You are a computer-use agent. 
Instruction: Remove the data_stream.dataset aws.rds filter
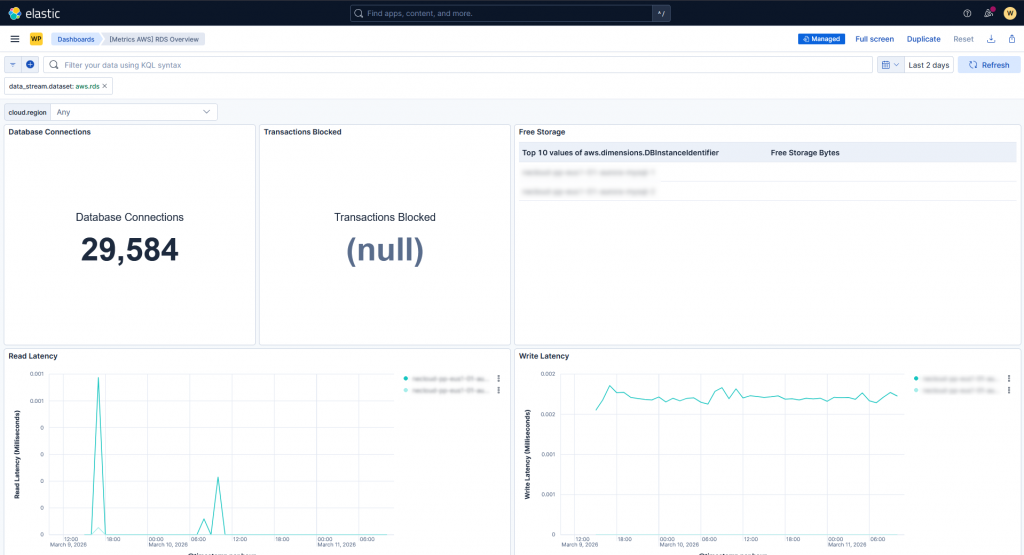tap(105, 87)
